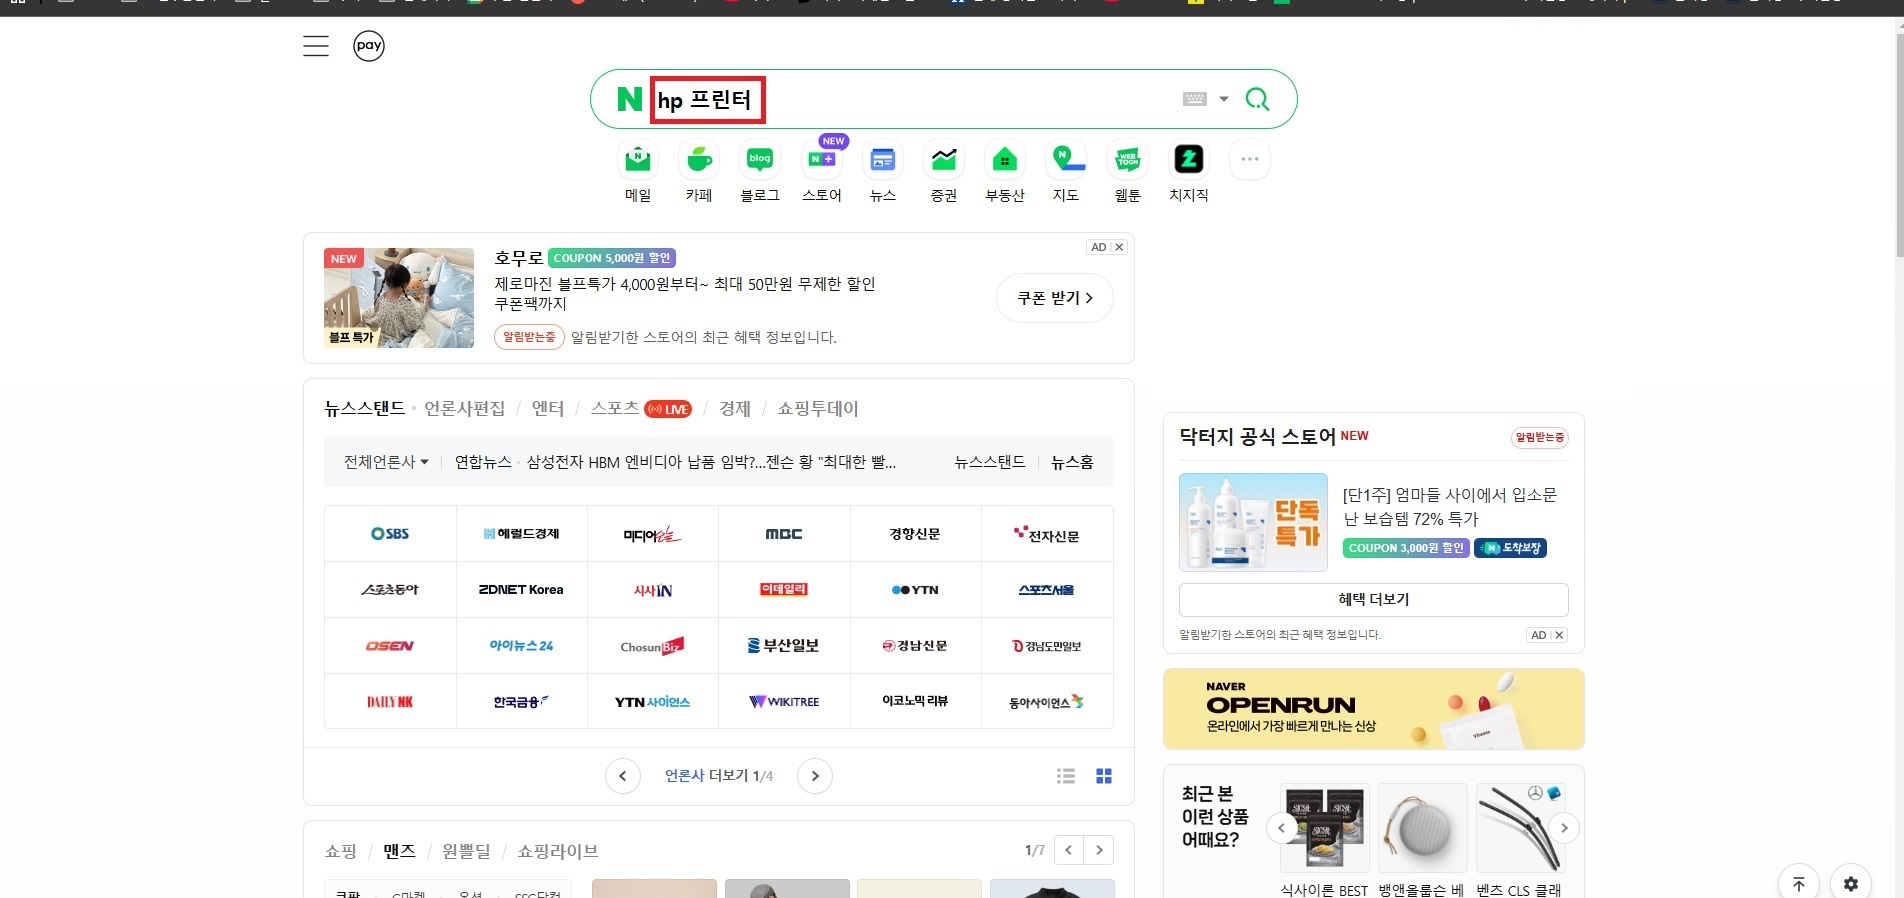Open the hamburger menu
This screenshot has height=898, width=1904.
(316, 46)
